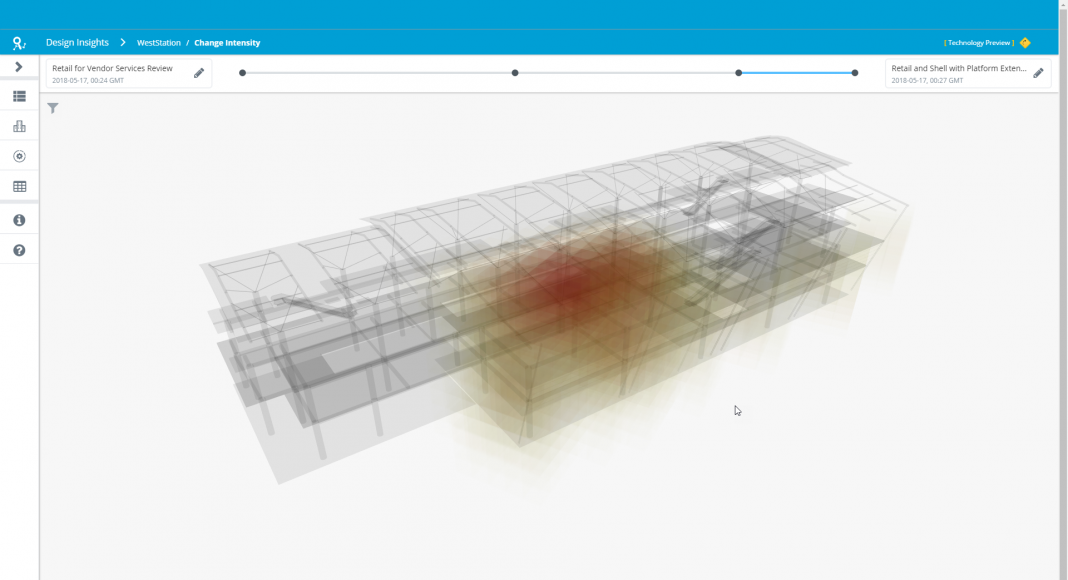Open the filter funnel in viewport

coord(53,108)
